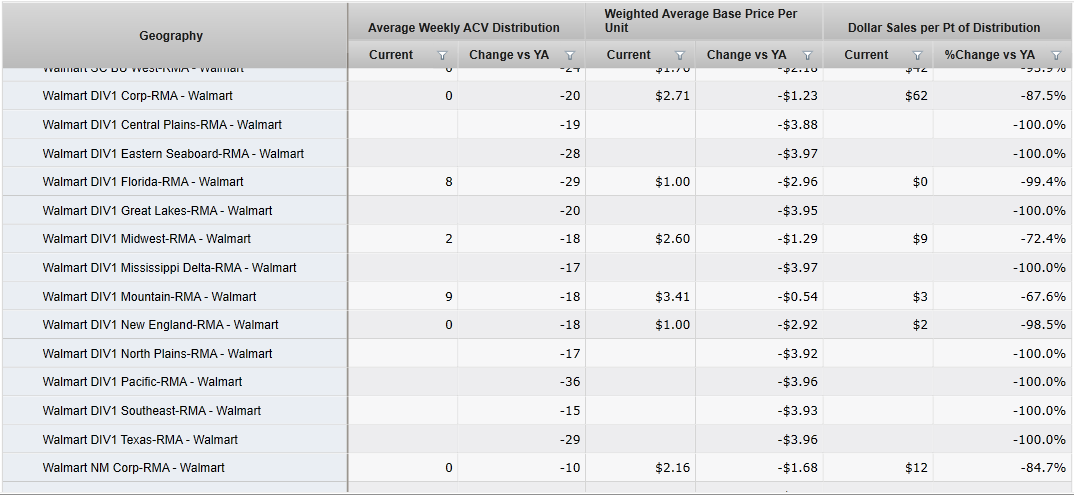Select the Walmart DIV1 Florida-RMA row

143,182
